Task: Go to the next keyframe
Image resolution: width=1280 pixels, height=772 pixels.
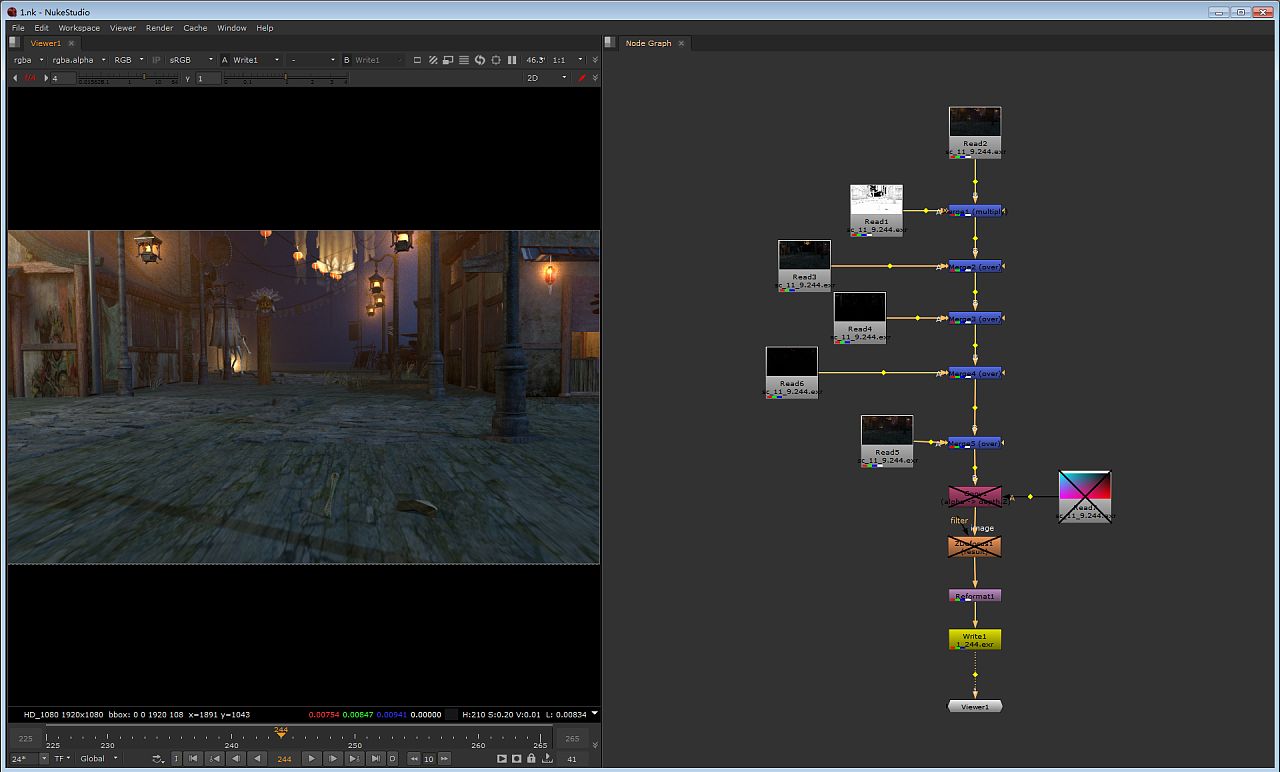Action: [x=354, y=759]
